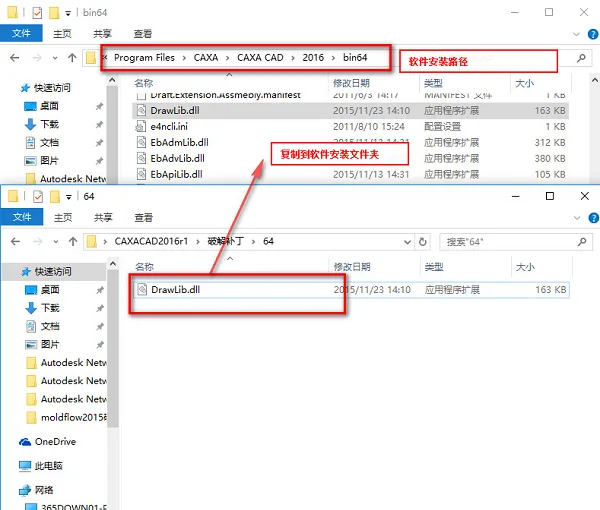Click 快速访问 in 64 window sidebar
600x510 pixels.
pyautogui.click(x=53, y=272)
